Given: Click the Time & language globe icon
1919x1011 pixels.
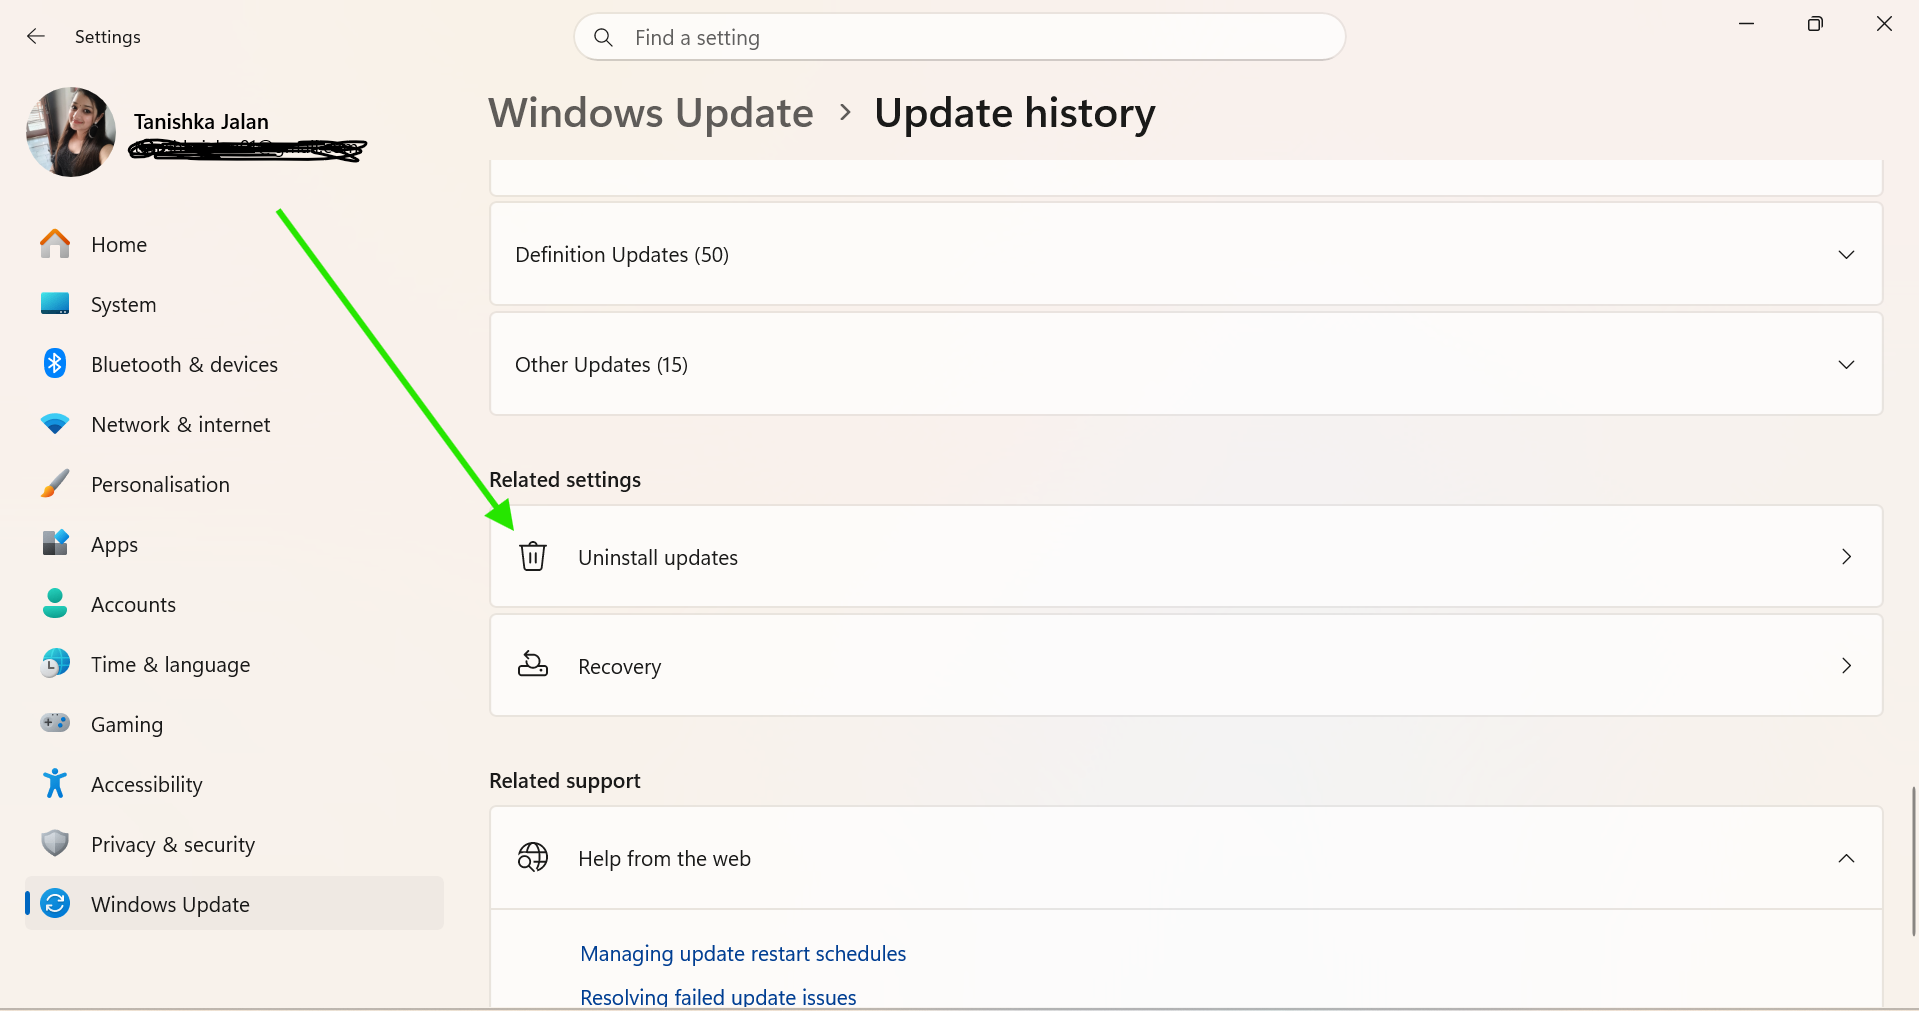Looking at the screenshot, I should point(55,663).
